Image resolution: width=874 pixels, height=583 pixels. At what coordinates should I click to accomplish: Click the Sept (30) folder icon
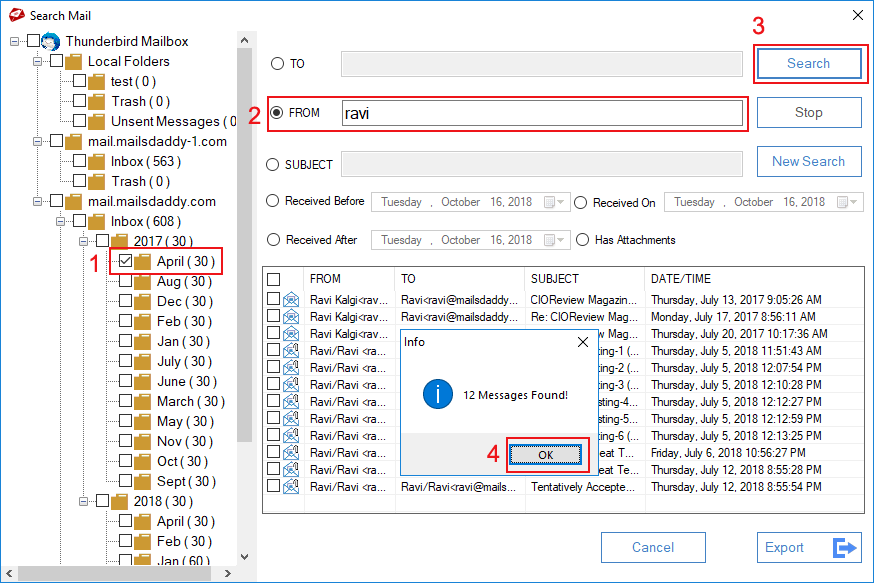[142, 482]
